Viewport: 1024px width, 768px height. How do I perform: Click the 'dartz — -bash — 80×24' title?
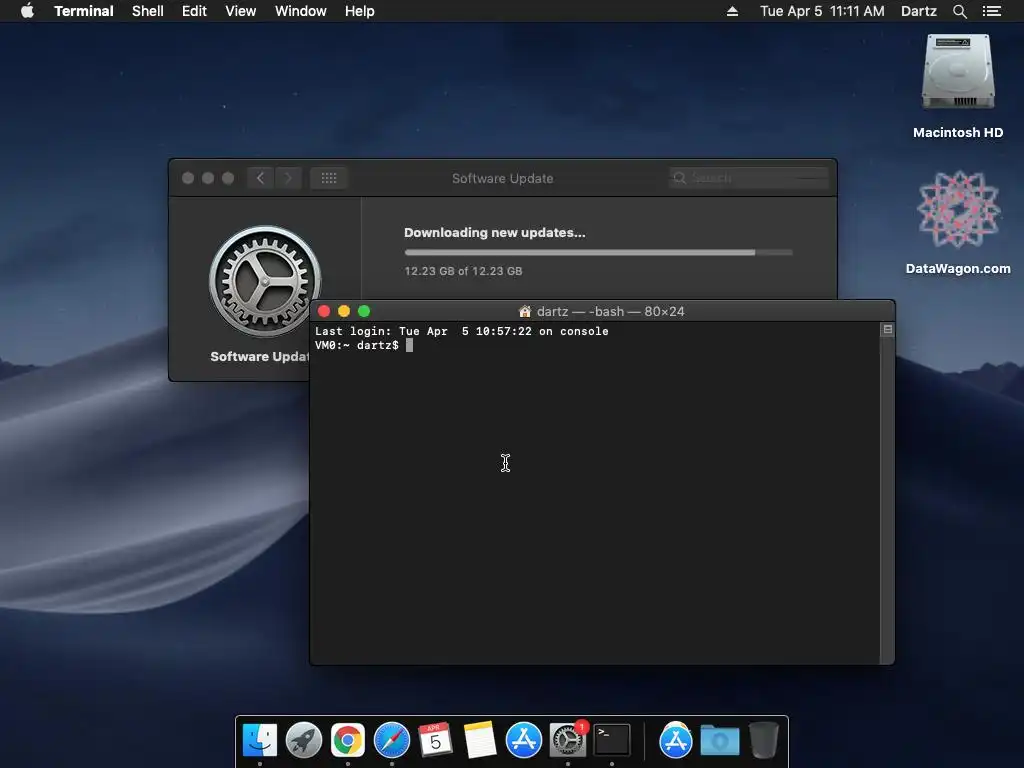611,312
